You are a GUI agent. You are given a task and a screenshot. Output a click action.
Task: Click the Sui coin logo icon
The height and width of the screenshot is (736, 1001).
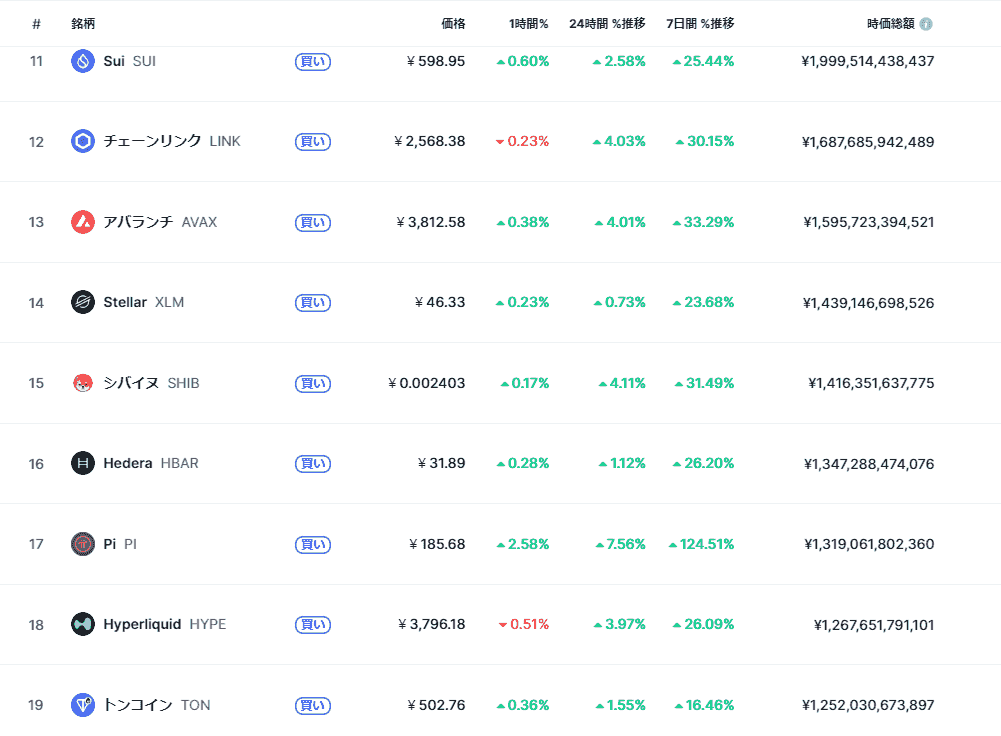[83, 61]
